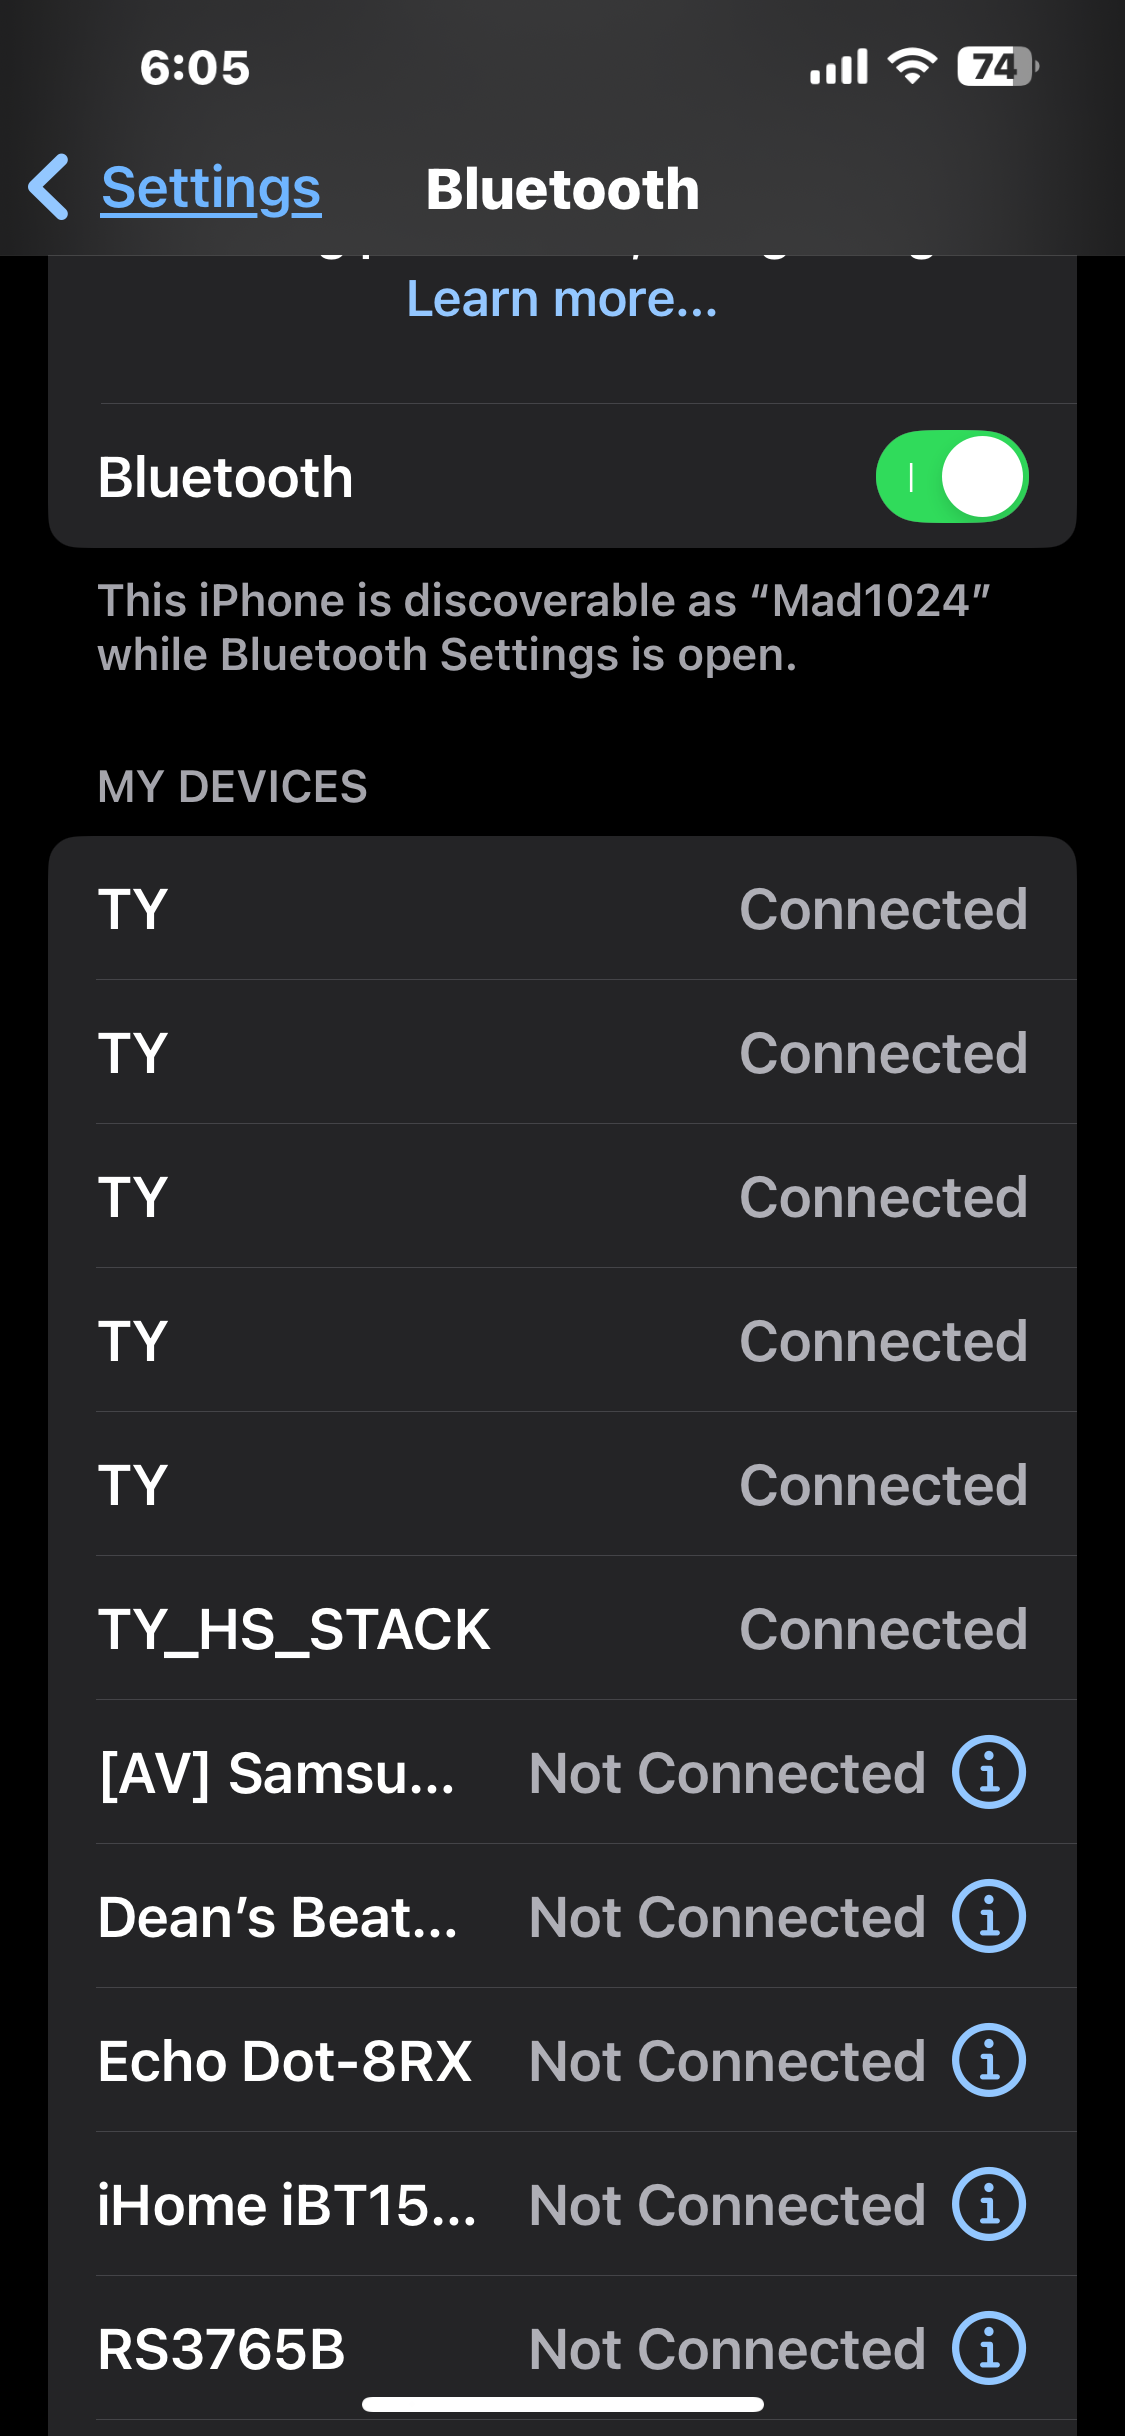The width and height of the screenshot is (1125, 2436).
Task: Tap the back chevron icon
Action: point(50,187)
